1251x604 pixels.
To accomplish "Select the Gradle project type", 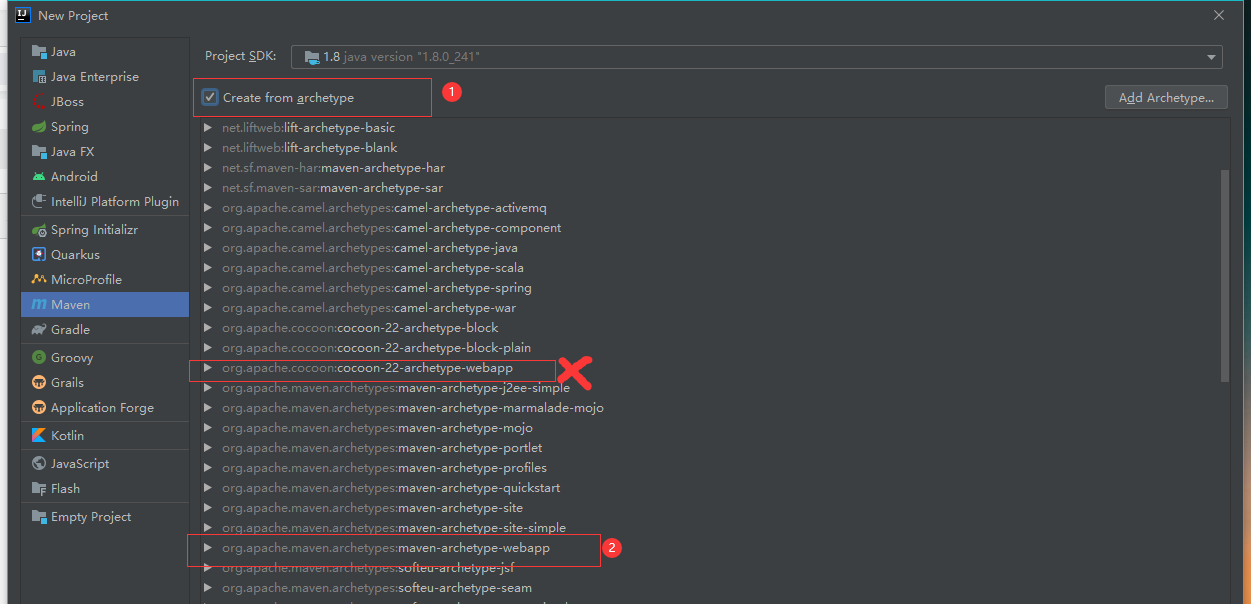I will pos(105,330).
